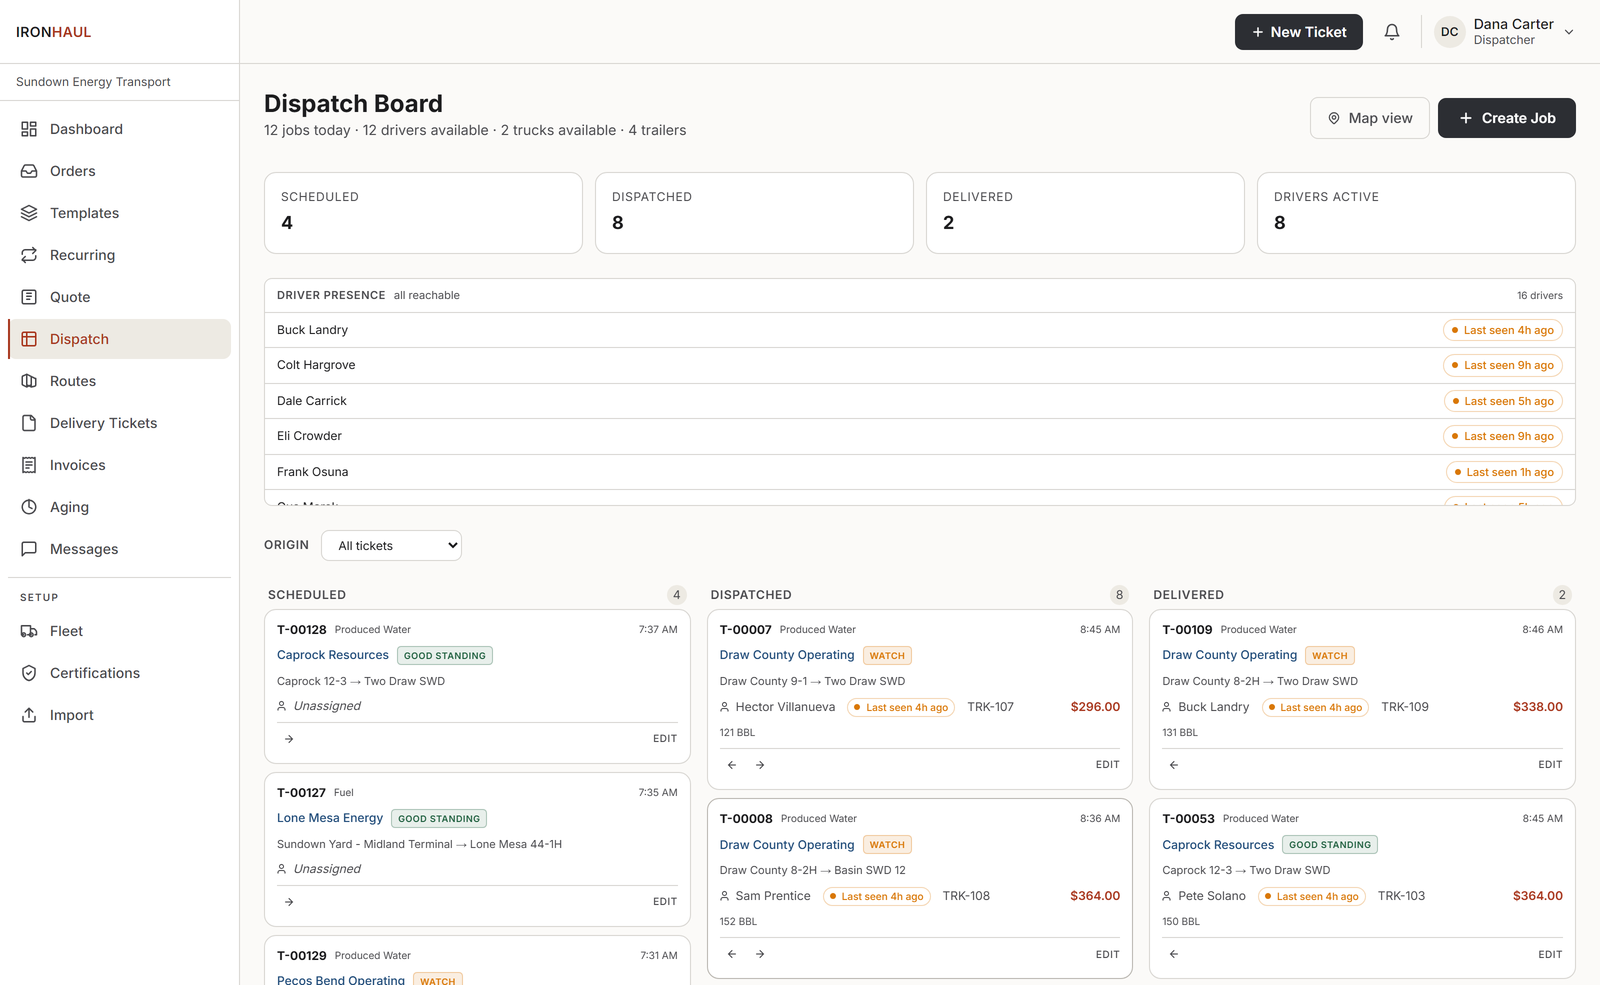The image size is (1600, 985).
Task: Open Draw County Operating on T-00008
Action: (787, 845)
